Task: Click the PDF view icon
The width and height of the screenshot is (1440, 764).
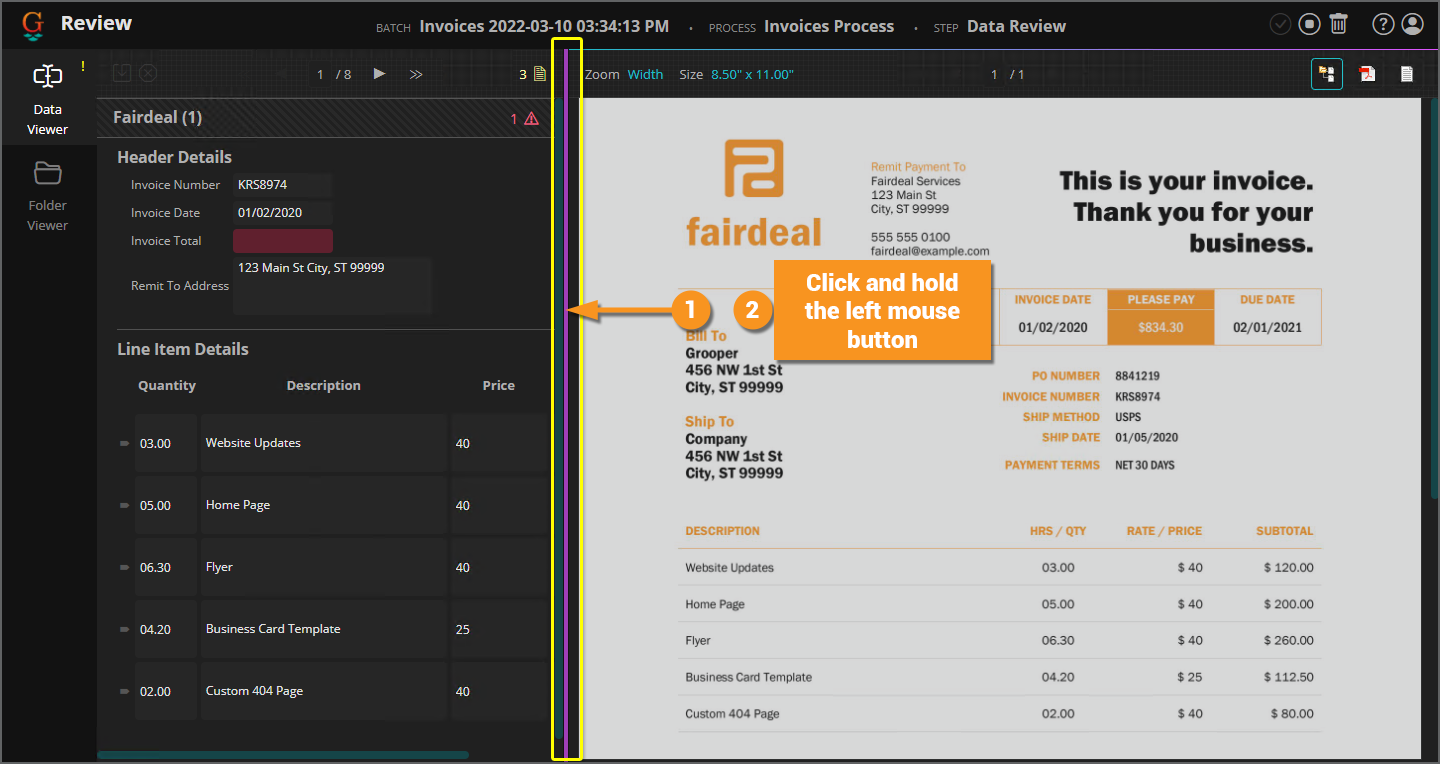Action: pyautogui.click(x=1367, y=74)
